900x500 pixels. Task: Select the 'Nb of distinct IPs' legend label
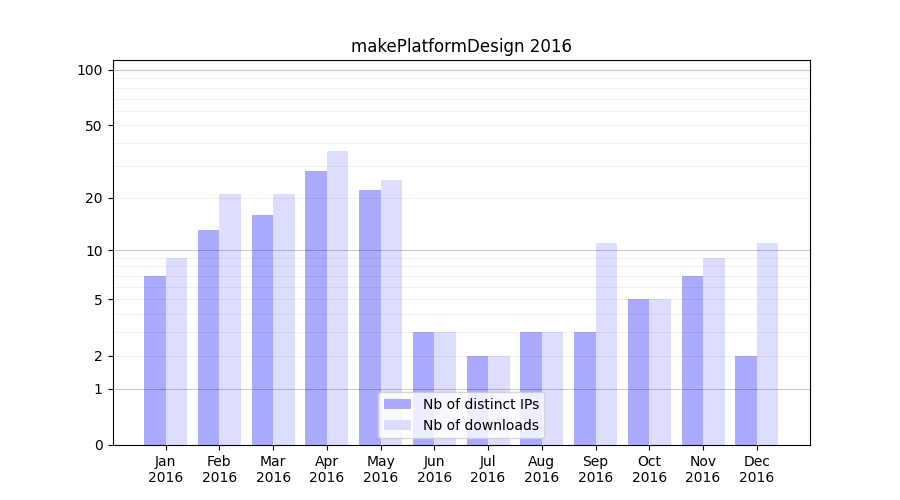[x=480, y=404]
